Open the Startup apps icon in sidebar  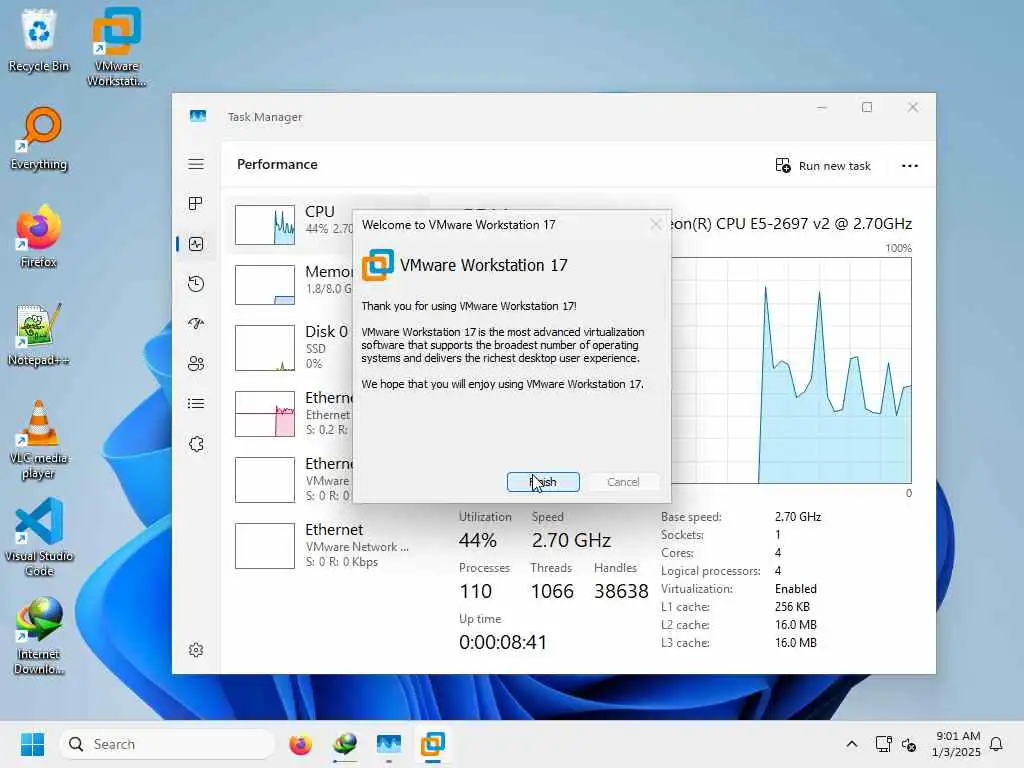pyautogui.click(x=196, y=324)
